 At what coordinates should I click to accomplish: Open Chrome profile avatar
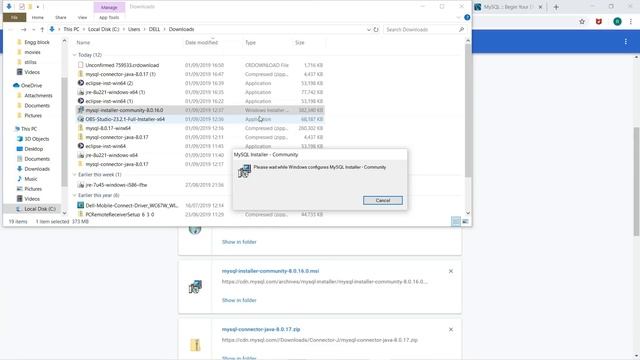[x=617, y=22]
